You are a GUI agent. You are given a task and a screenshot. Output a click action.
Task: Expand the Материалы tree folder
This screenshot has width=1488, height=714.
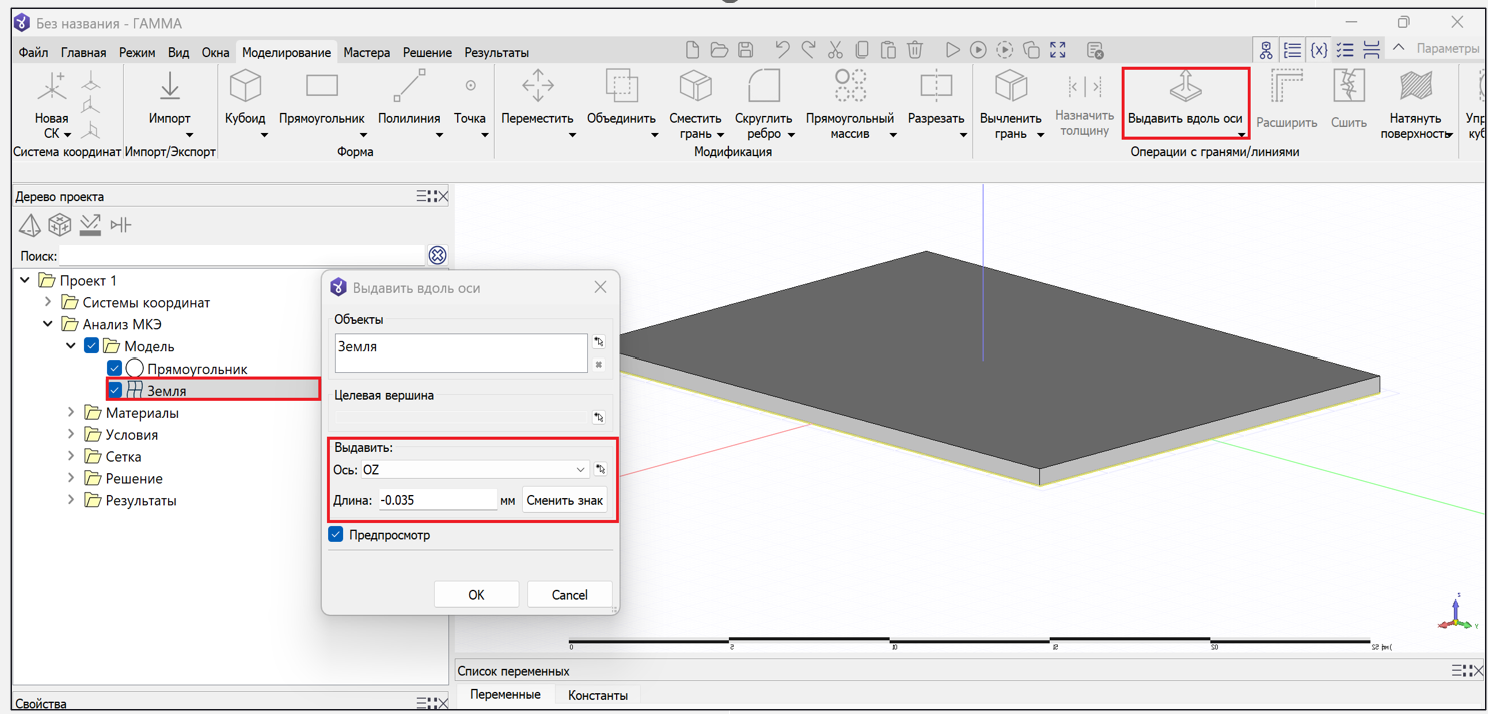[71, 413]
